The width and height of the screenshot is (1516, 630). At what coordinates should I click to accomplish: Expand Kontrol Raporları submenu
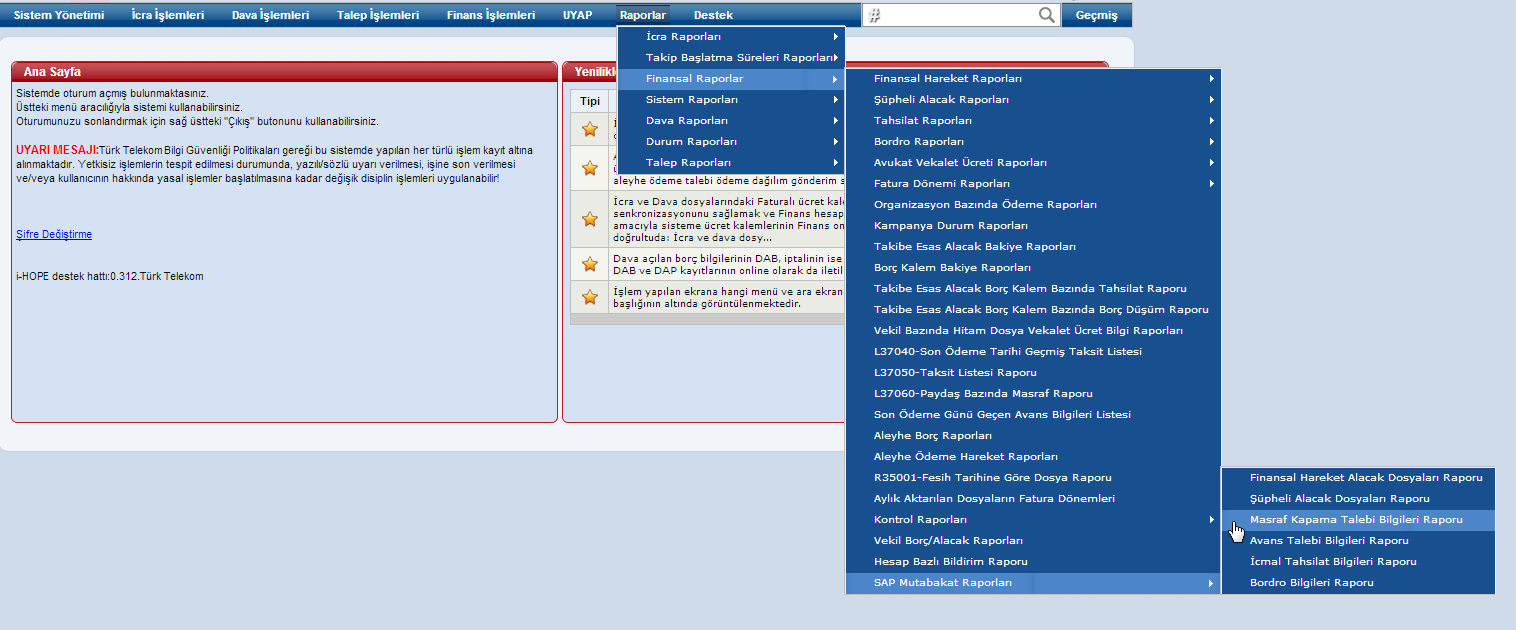pyautogui.click(x=1033, y=520)
